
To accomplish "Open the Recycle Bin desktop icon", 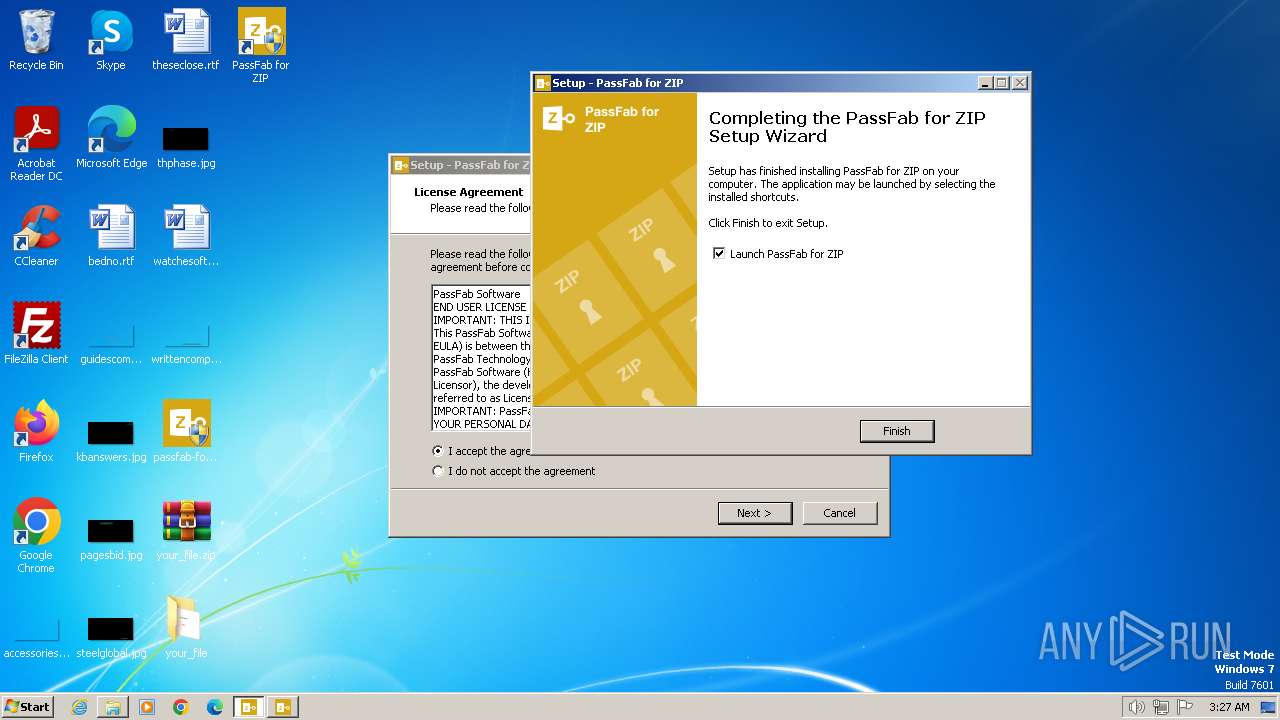I will (36, 40).
